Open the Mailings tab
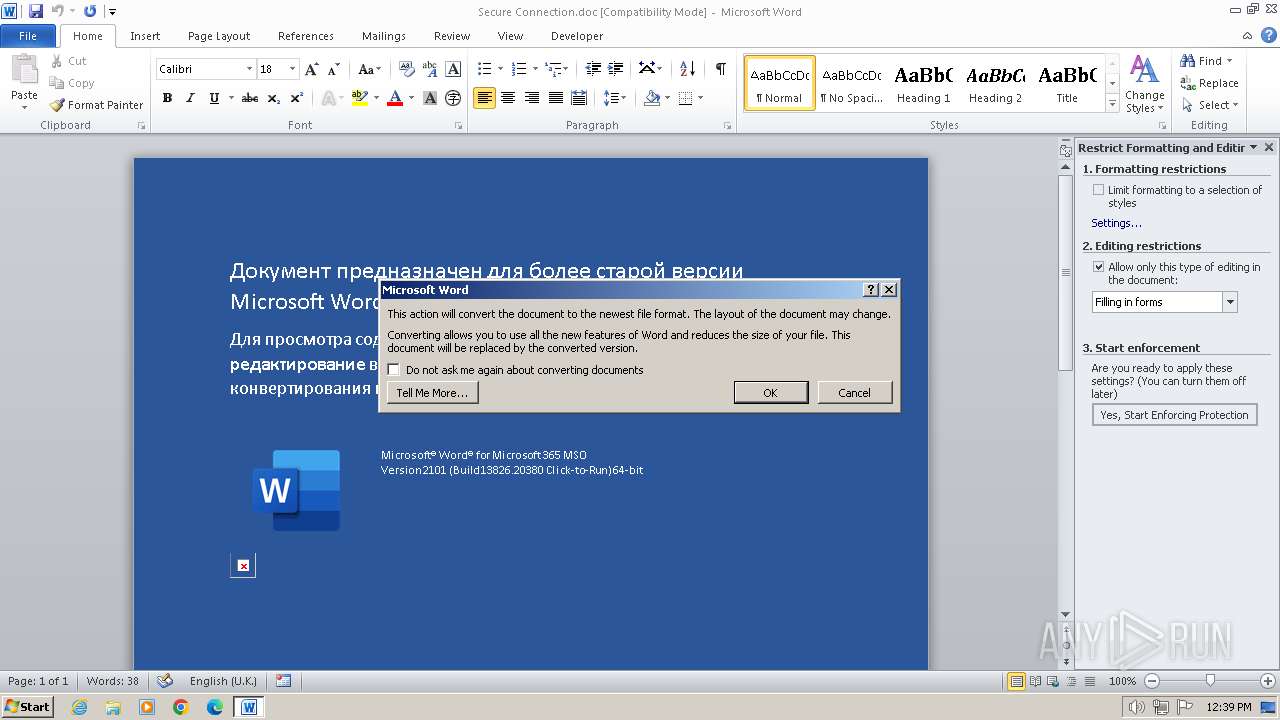Viewport: 1280px width, 720px height. tap(384, 36)
